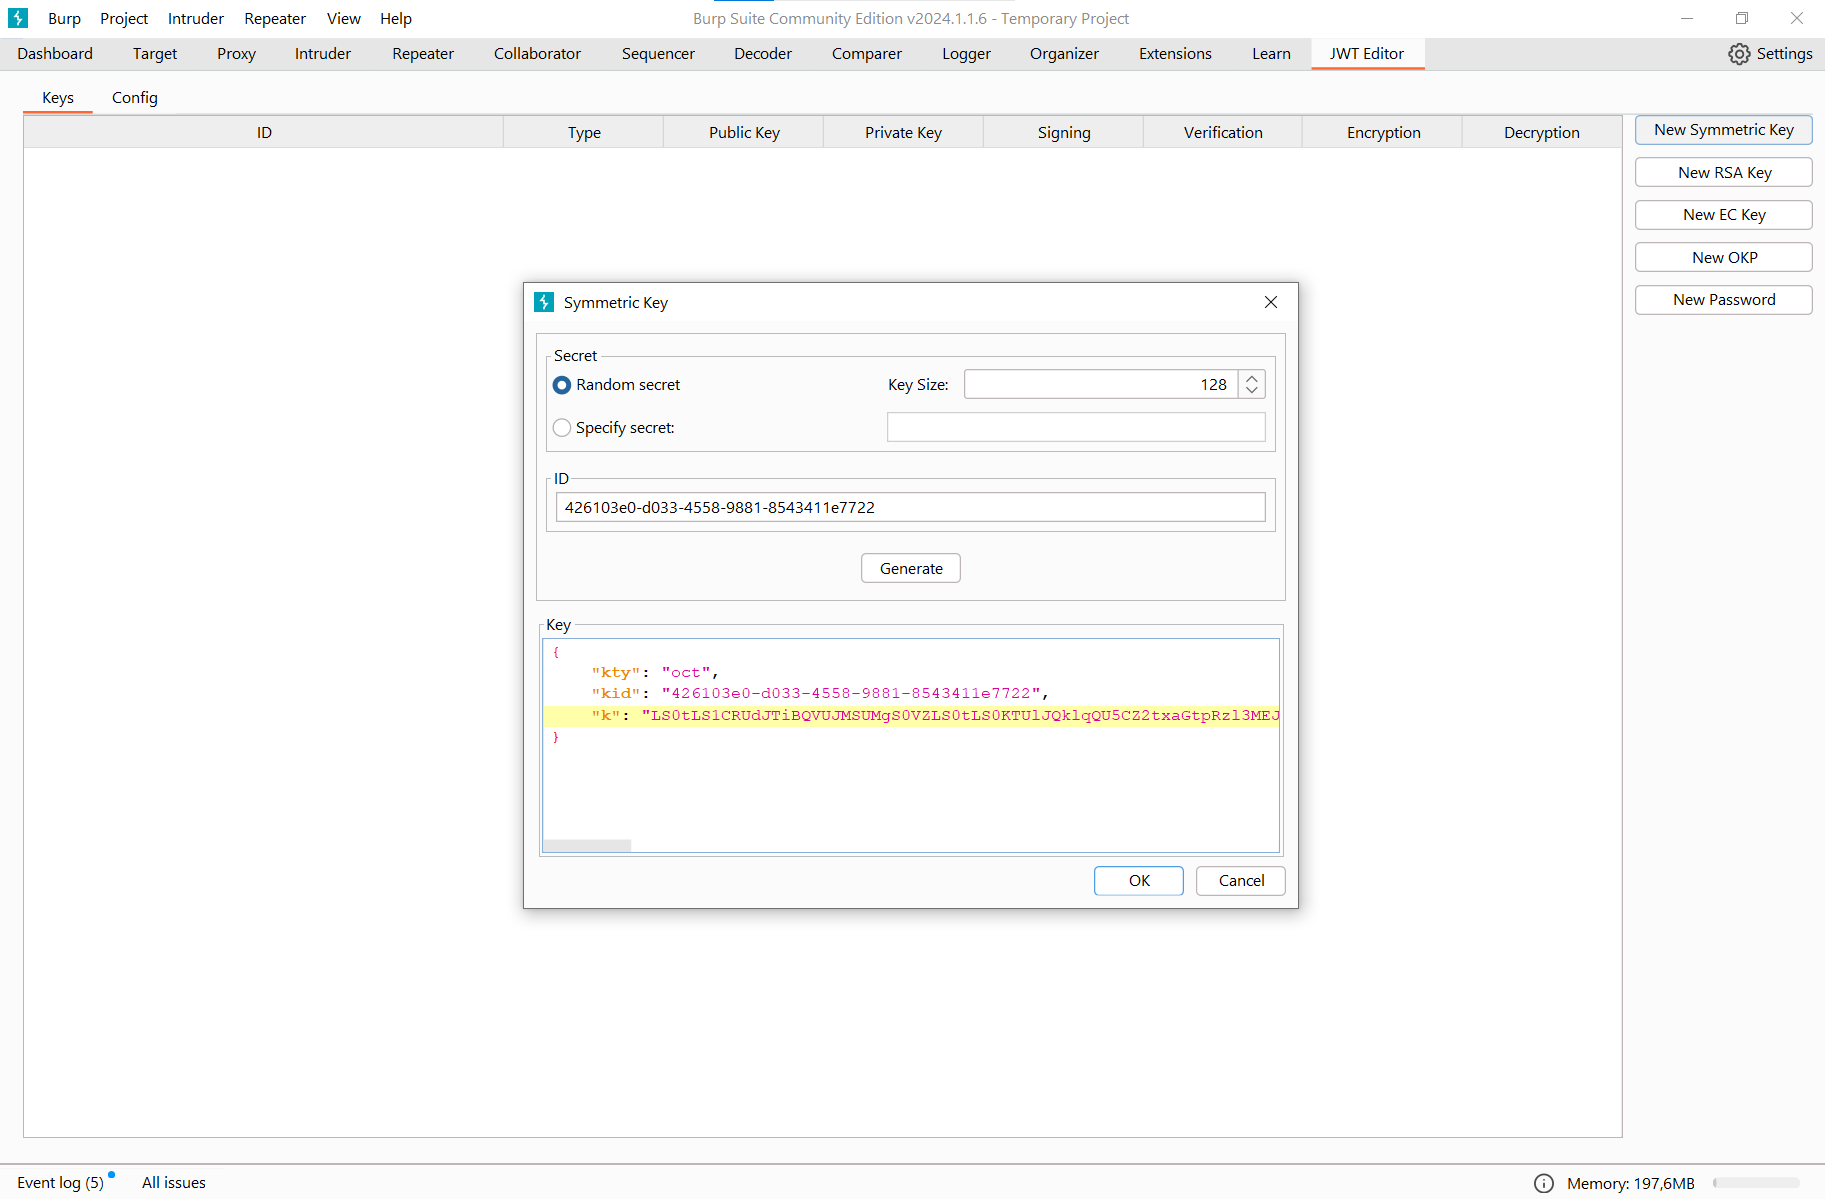Open the Keys sub-tab
The image size is (1825, 1200).
point(58,98)
